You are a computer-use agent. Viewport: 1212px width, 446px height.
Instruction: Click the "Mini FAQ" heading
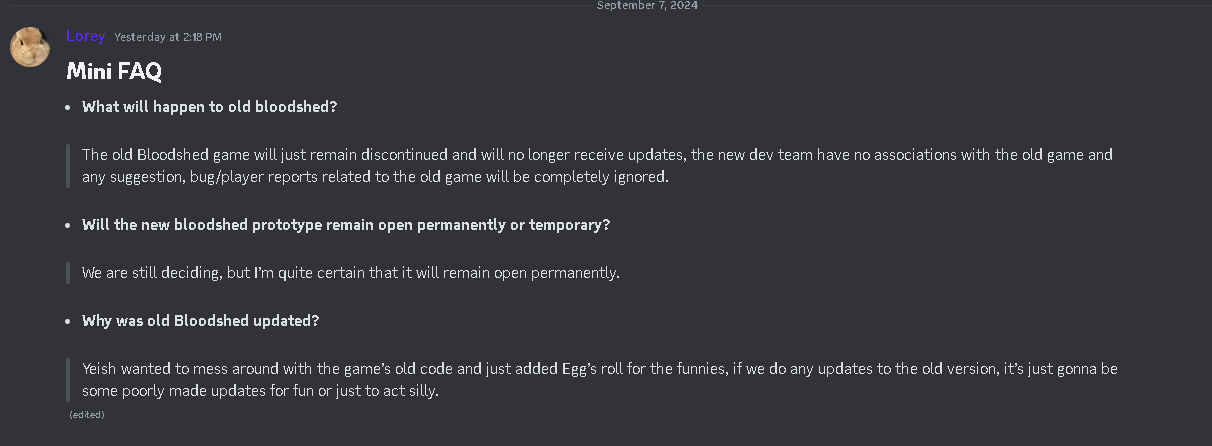tap(114, 71)
